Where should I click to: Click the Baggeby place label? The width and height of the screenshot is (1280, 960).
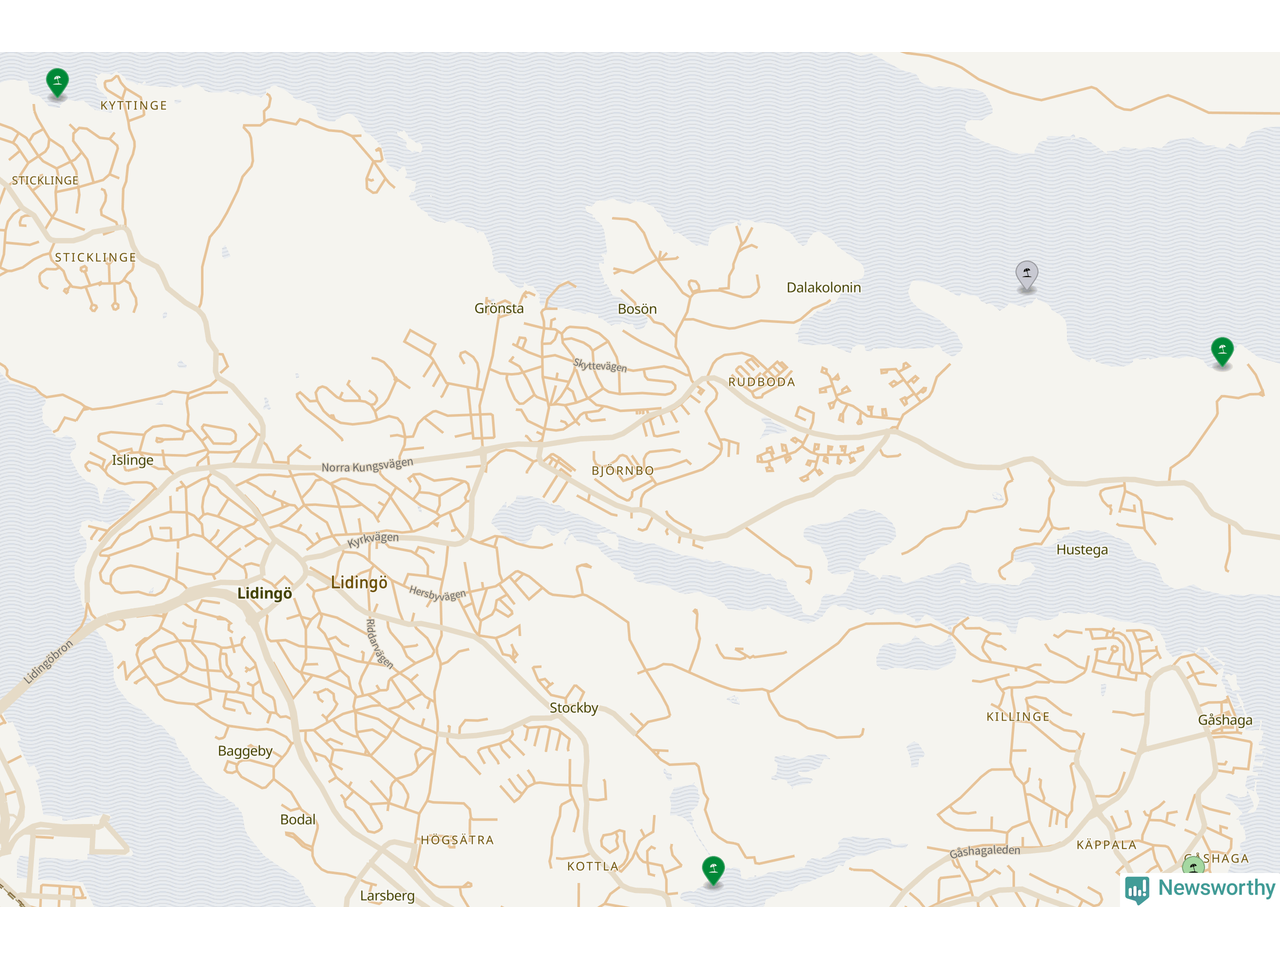pos(245,751)
